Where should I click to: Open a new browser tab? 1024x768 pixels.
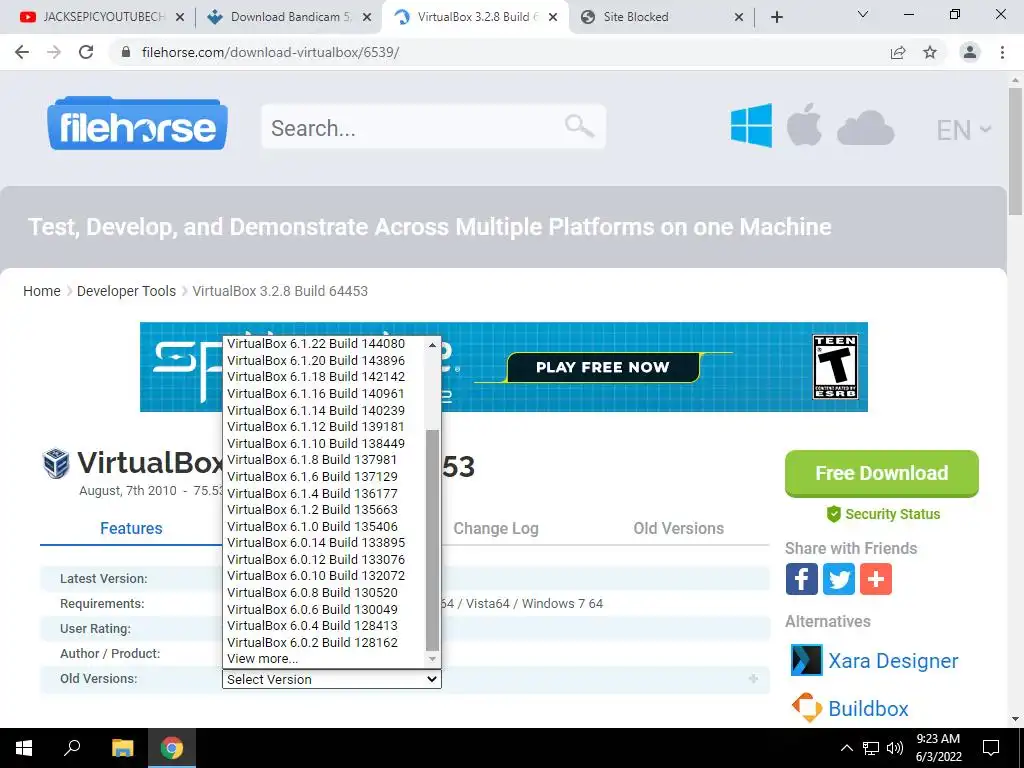click(x=776, y=17)
